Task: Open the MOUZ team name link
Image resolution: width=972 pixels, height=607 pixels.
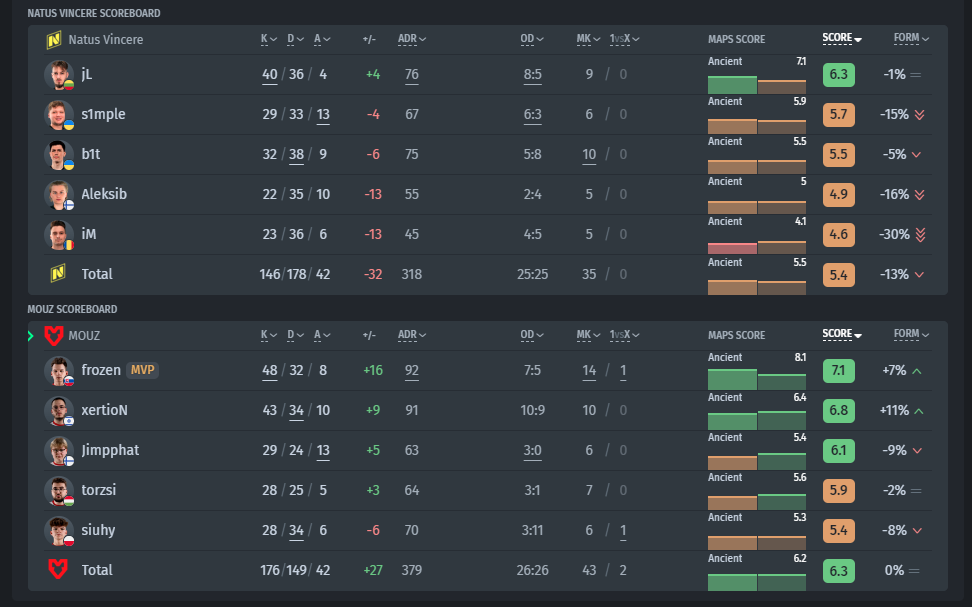Action: tap(84, 335)
